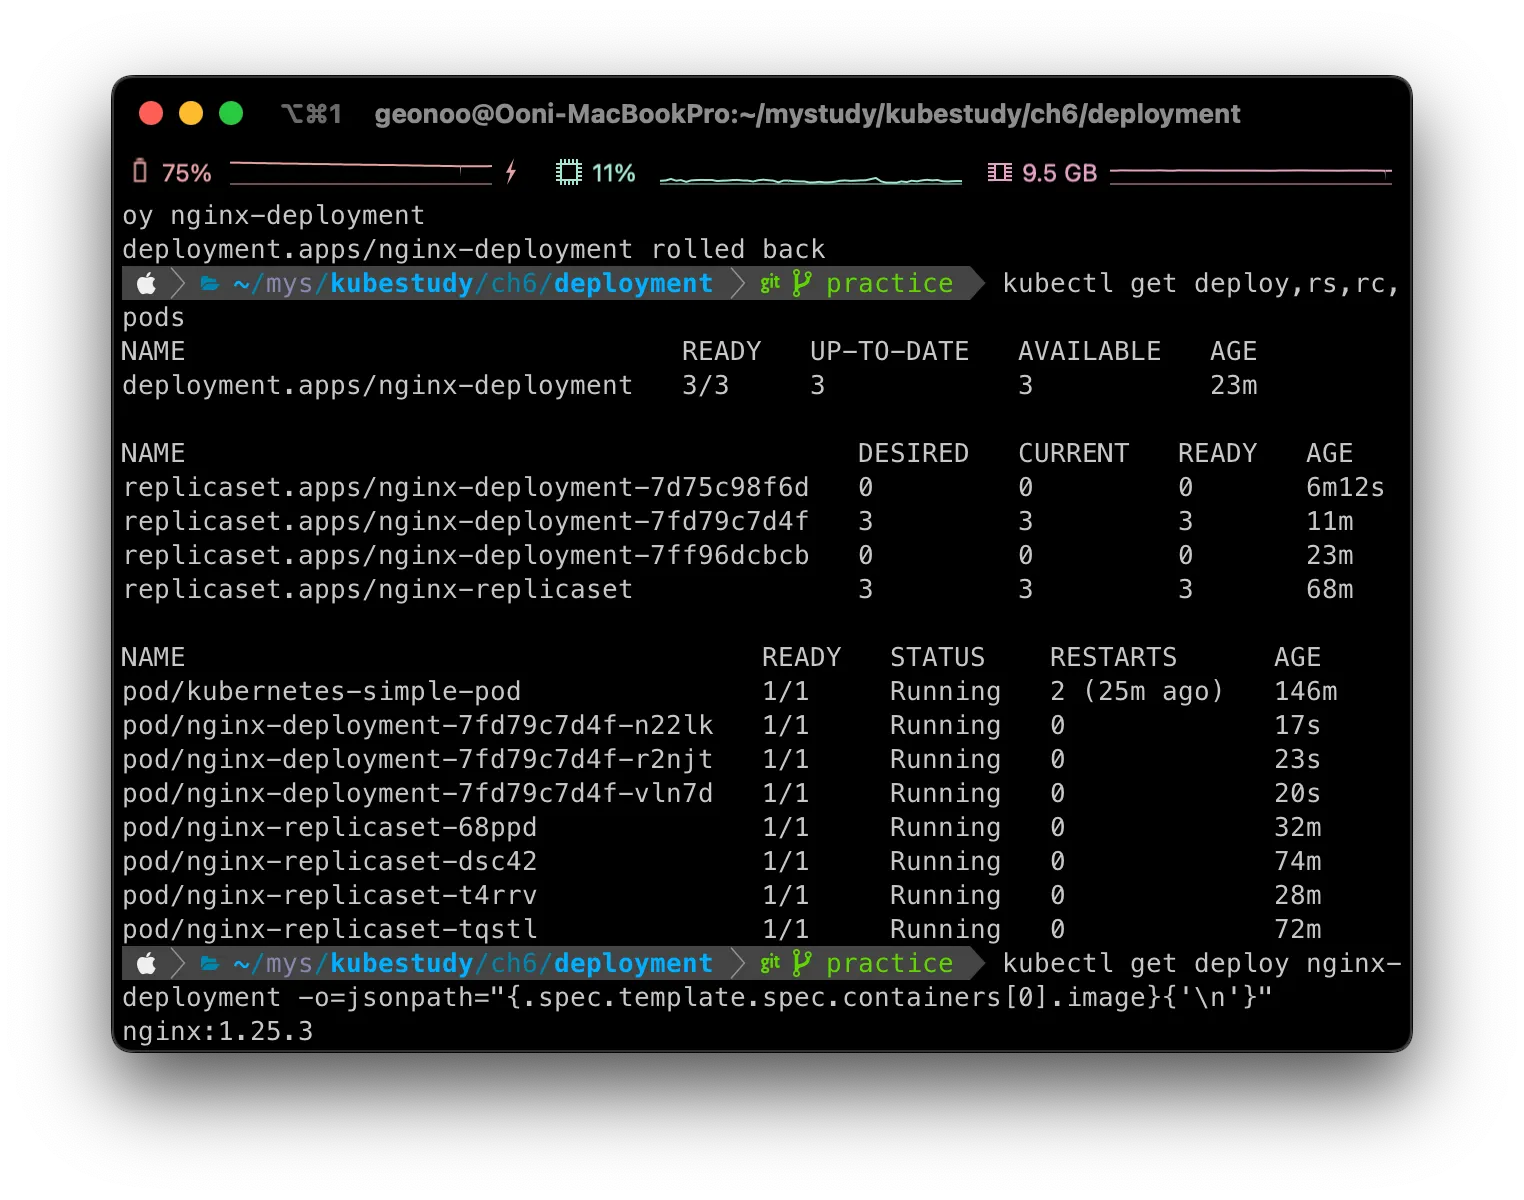Click the Apple logo in the 'get deploy,rs,rc,' prompt

[x=146, y=283]
